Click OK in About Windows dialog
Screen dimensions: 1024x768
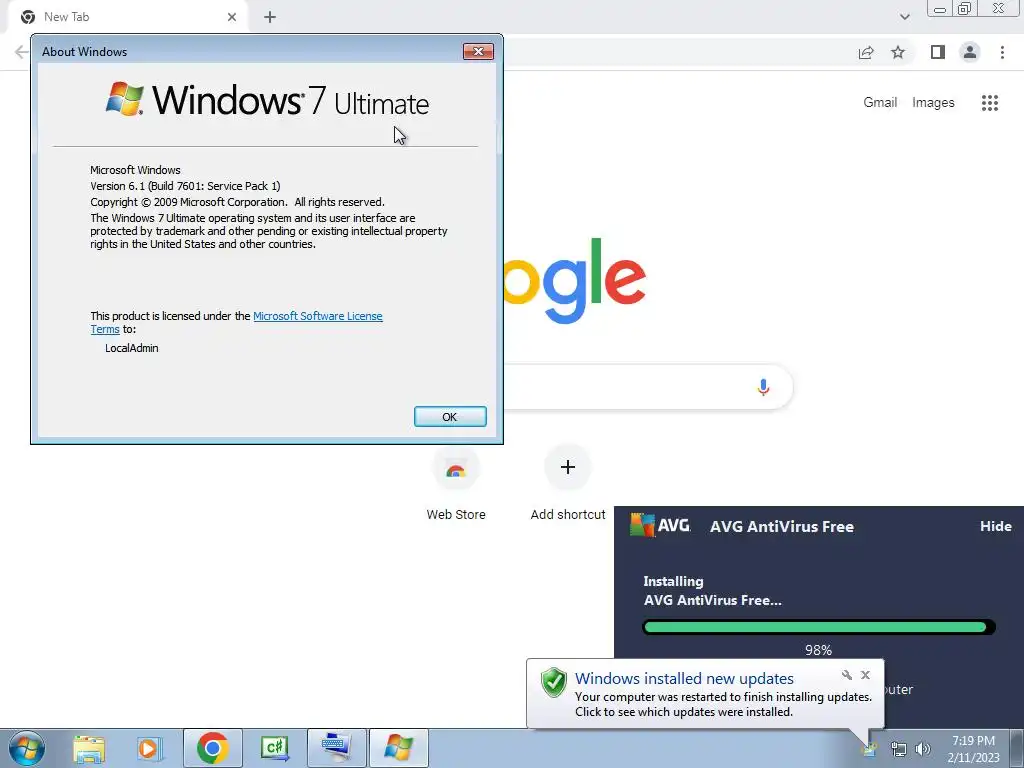450,417
